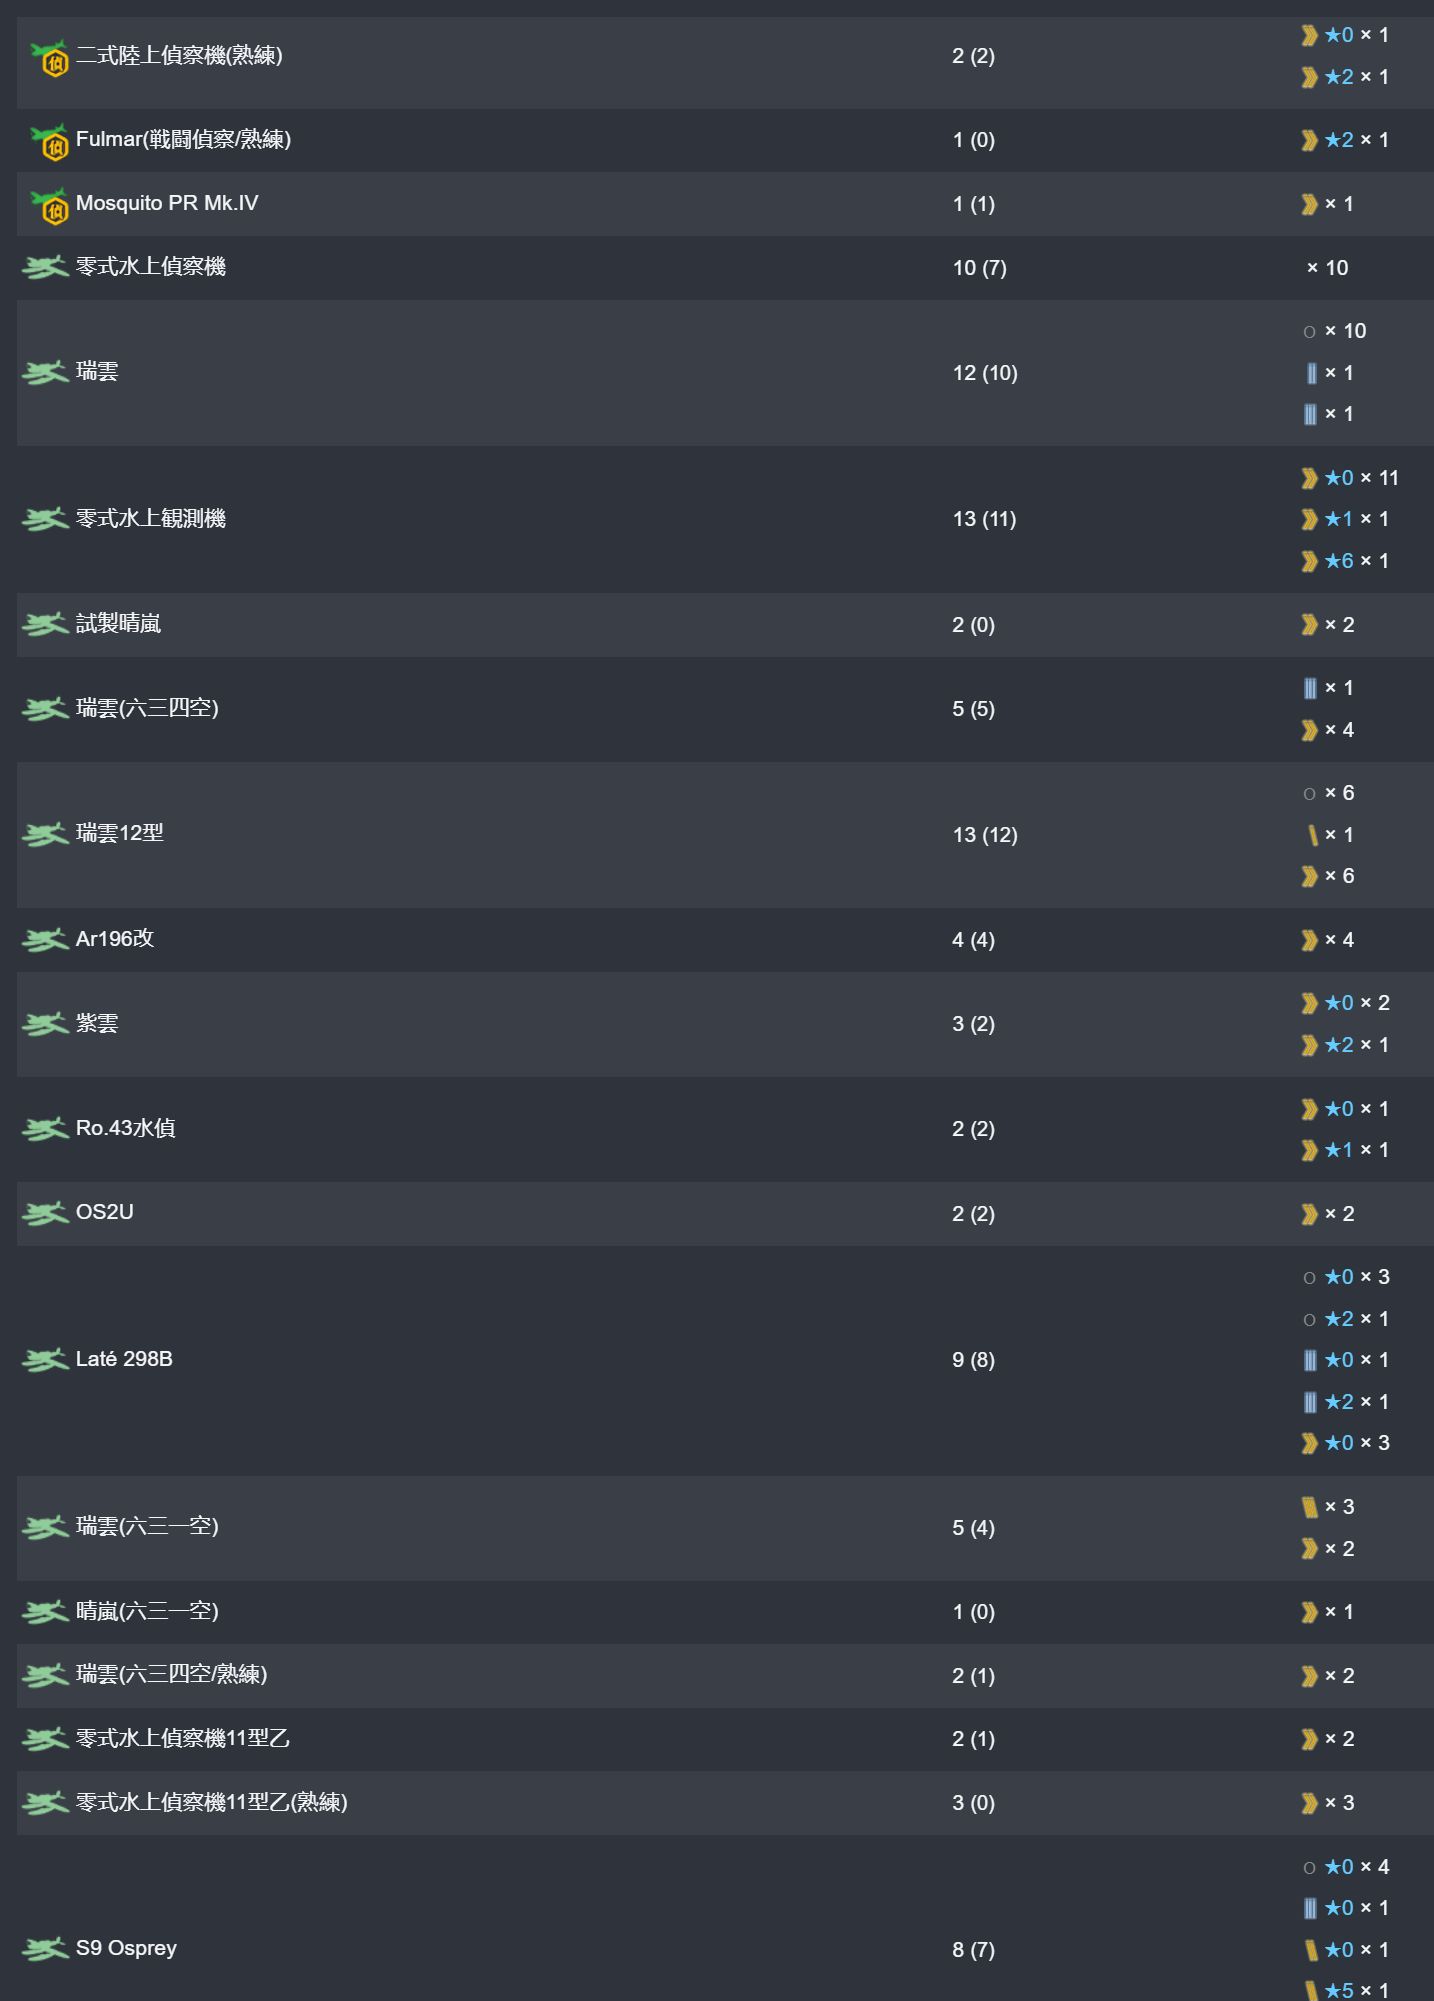Image resolution: width=1434 pixels, height=2001 pixels.
Task: Click the land recon icon beside 二式陸上偵察機(熟練)
Action: (x=48, y=58)
